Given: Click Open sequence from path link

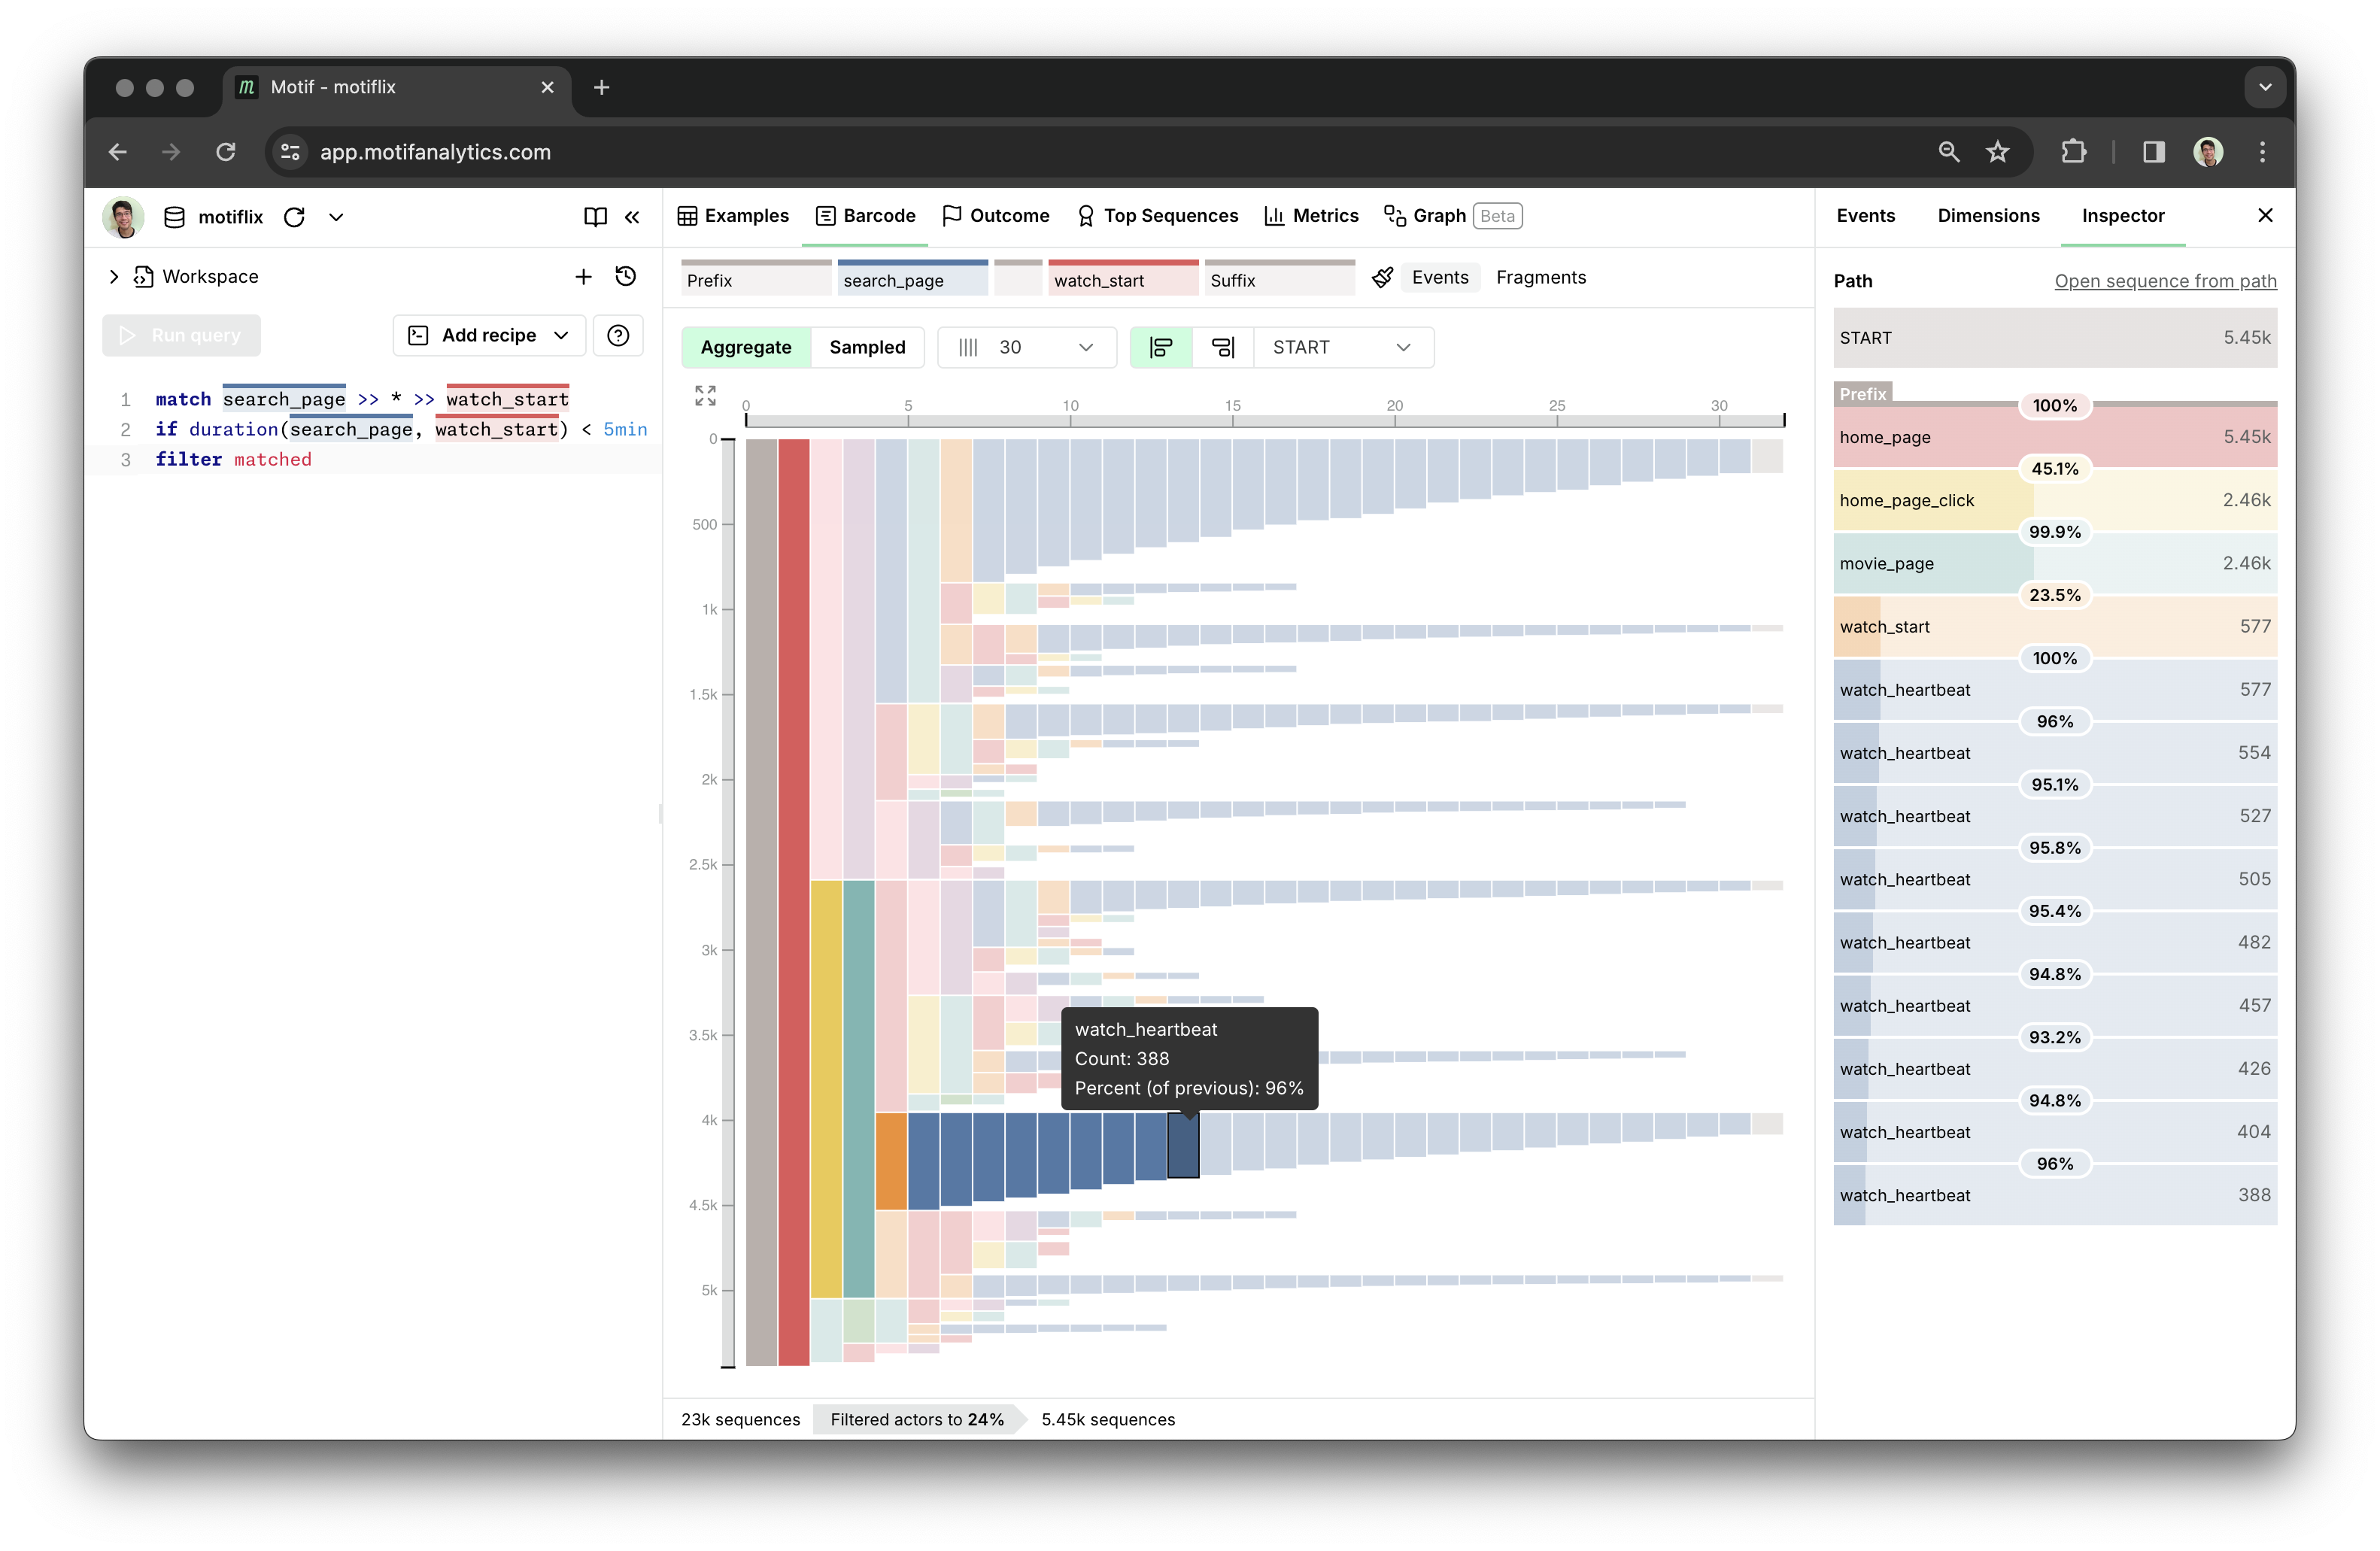Looking at the screenshot, I should 2165,281.
